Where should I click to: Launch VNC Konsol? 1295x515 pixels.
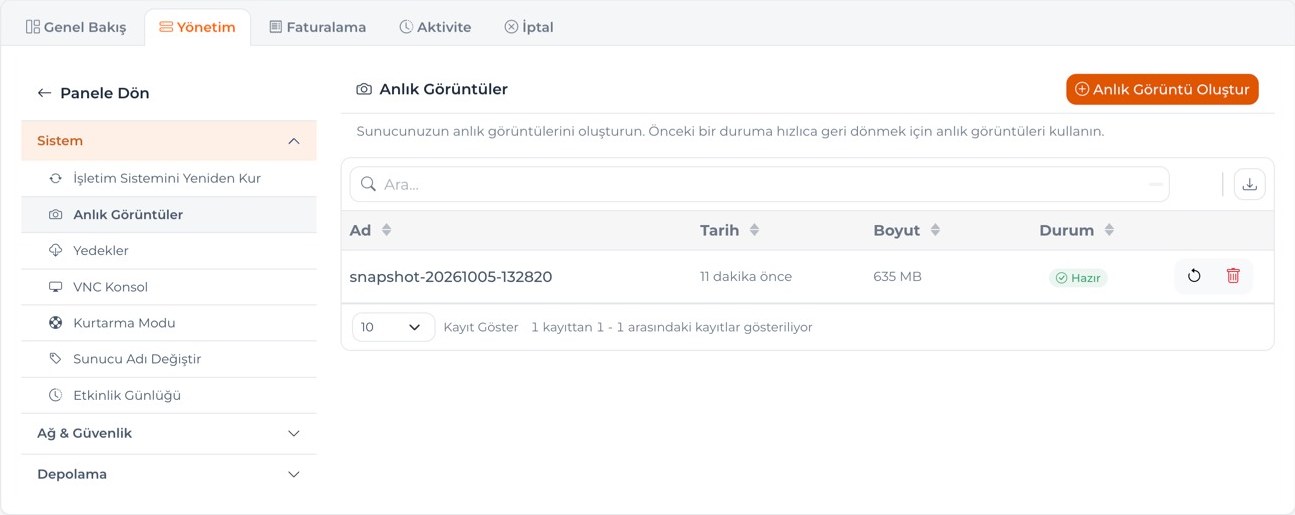point(169,287)
